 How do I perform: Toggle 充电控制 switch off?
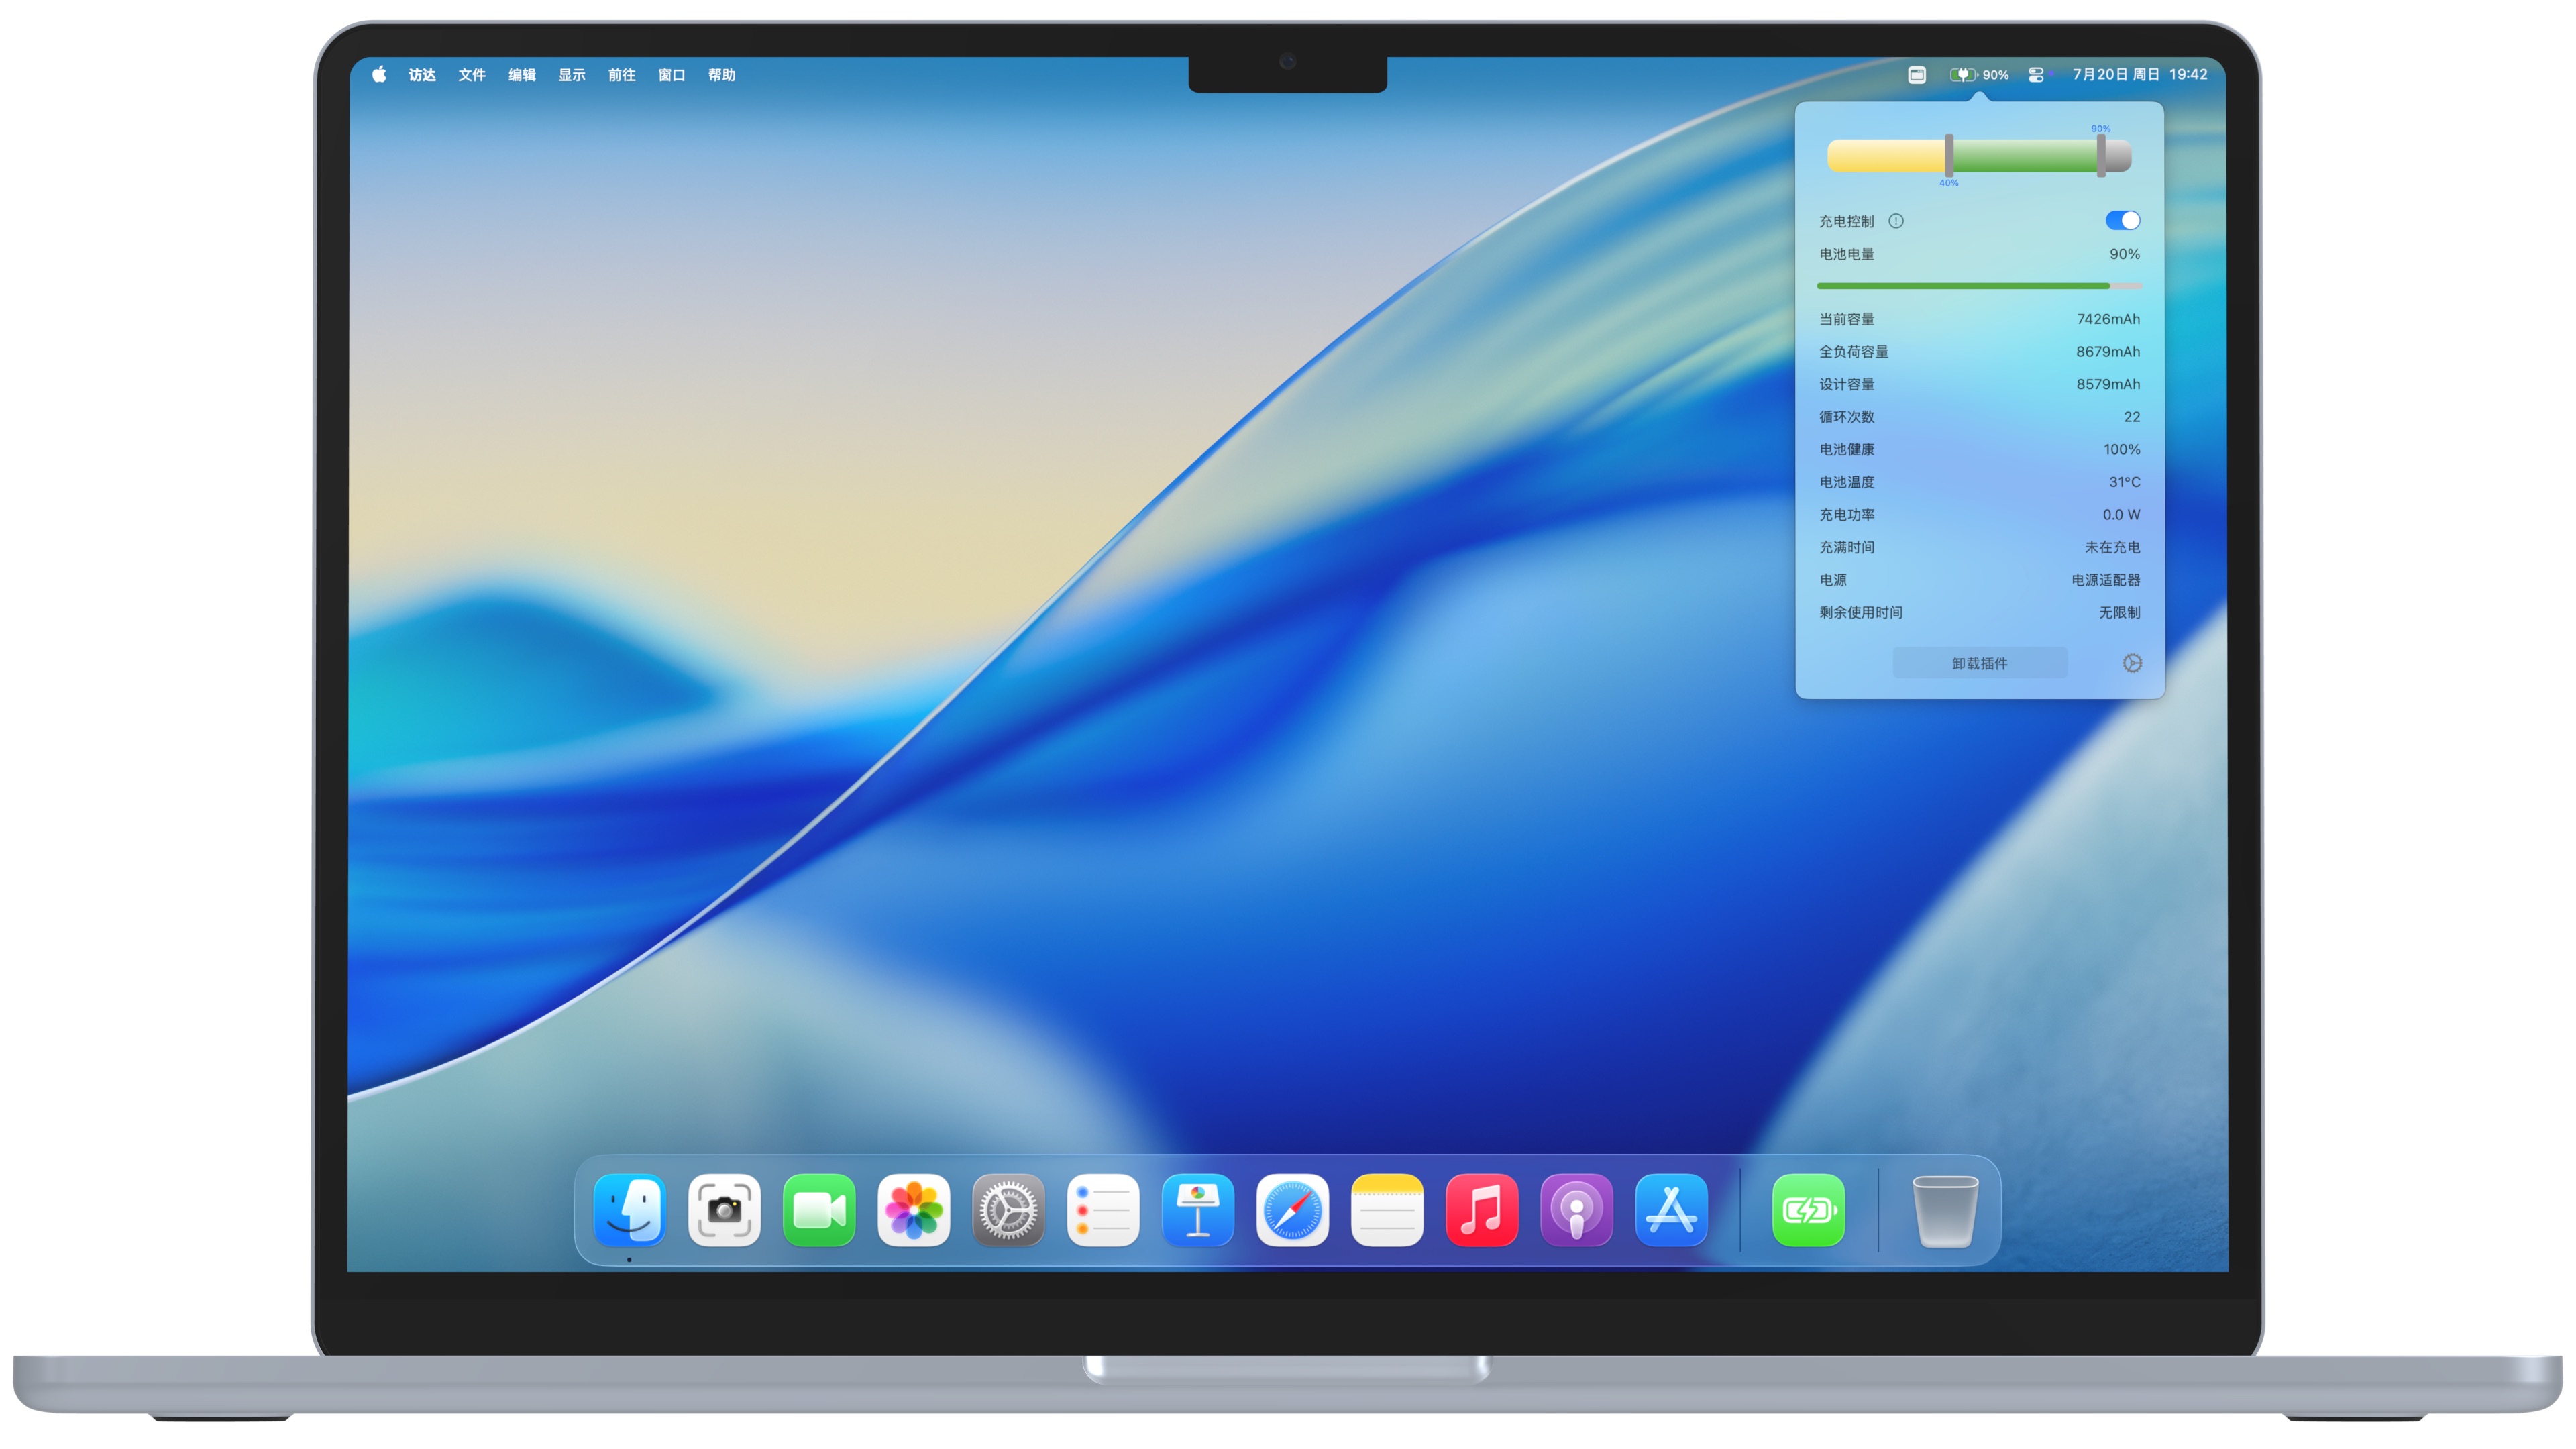tap(2122, 221)
